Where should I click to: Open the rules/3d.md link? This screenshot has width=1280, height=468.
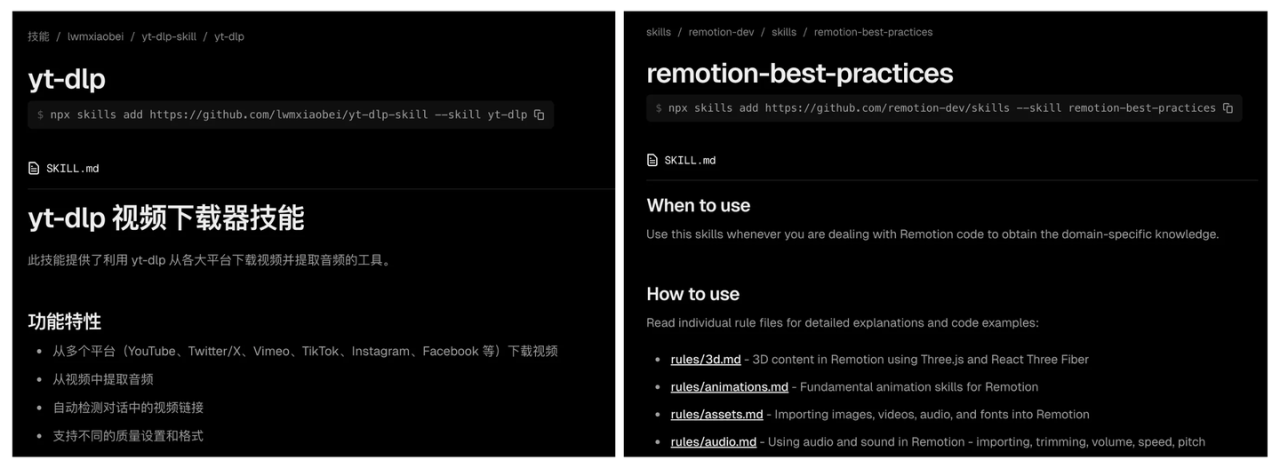pos(705,359)
